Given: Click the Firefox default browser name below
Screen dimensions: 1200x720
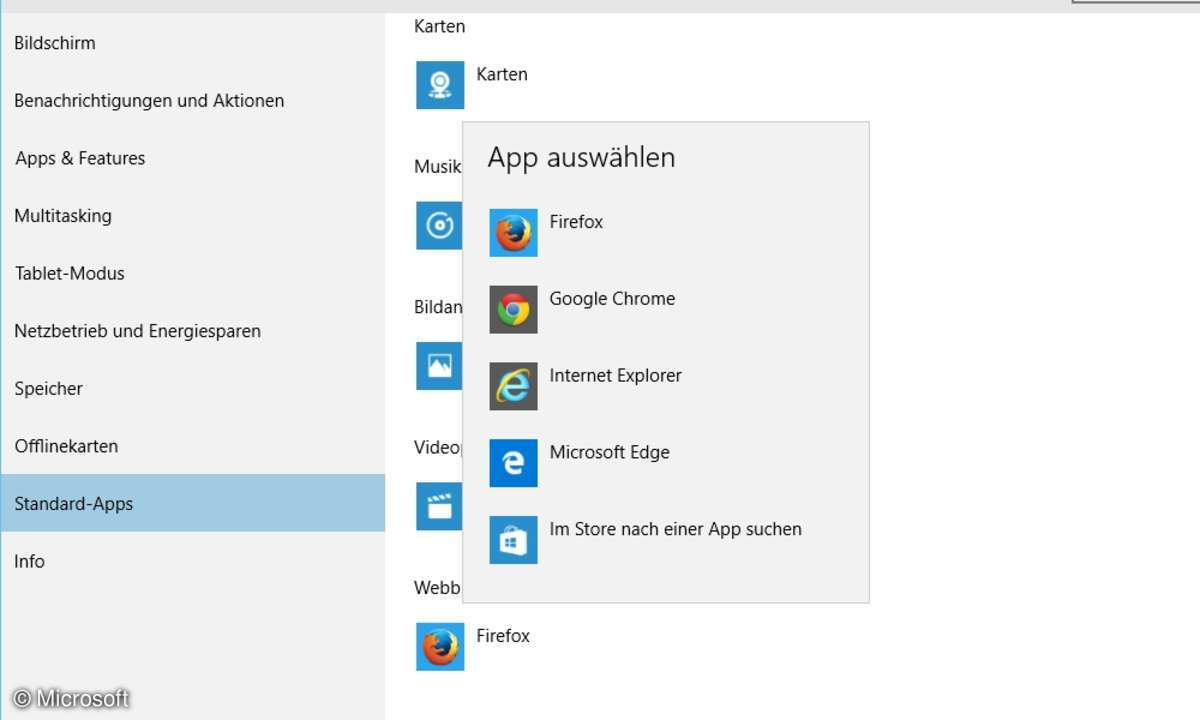Looking at the screenshot, I should pyautogui.click(x=503, y=636).
